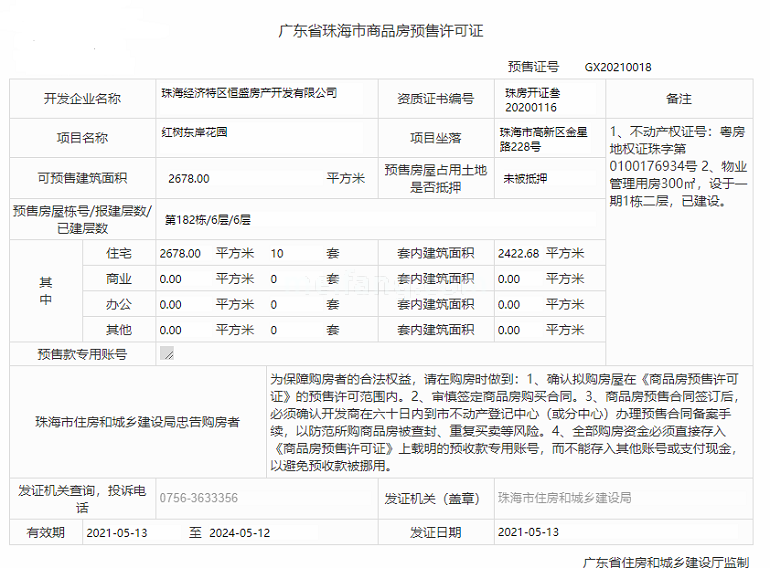
Task: Click the remarks text about 不动产权证号
Action: pyautogui.click(x=678, y=166)
